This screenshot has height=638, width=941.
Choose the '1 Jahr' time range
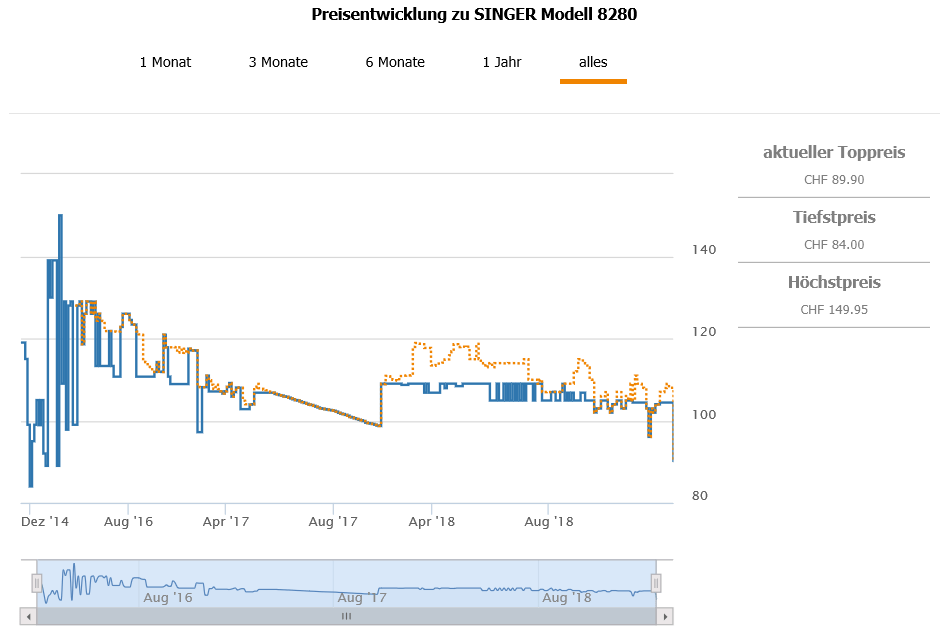coord(502,62)
